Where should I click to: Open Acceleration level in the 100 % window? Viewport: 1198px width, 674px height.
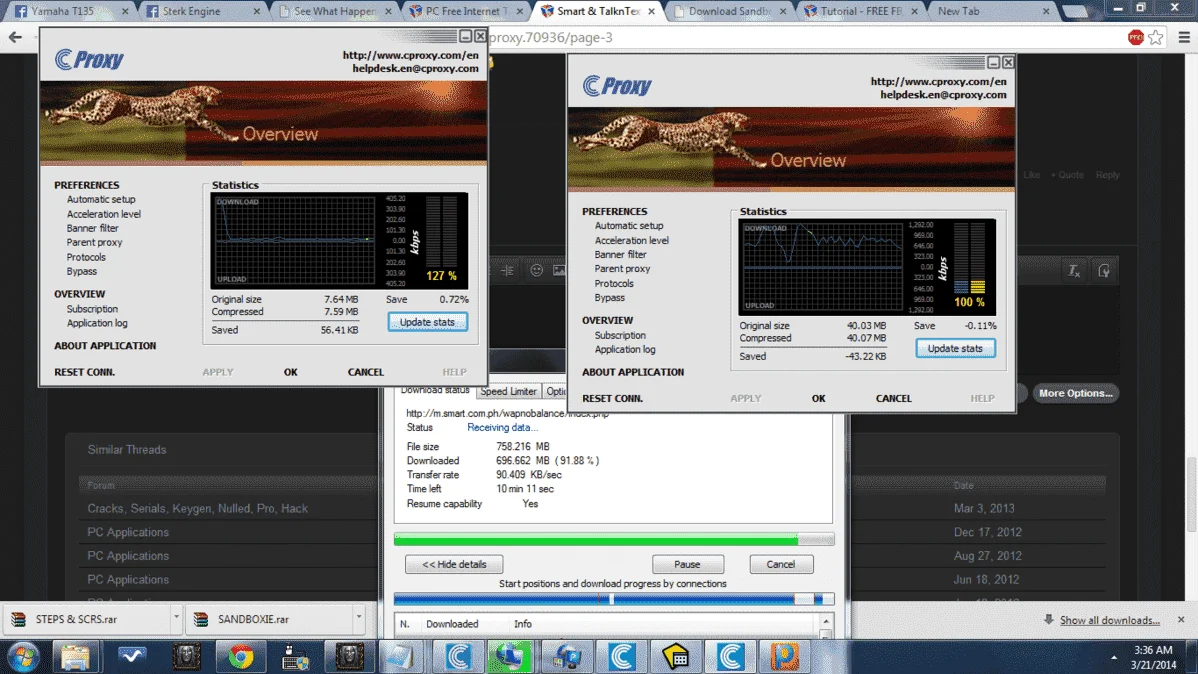(x=632, y=240)
